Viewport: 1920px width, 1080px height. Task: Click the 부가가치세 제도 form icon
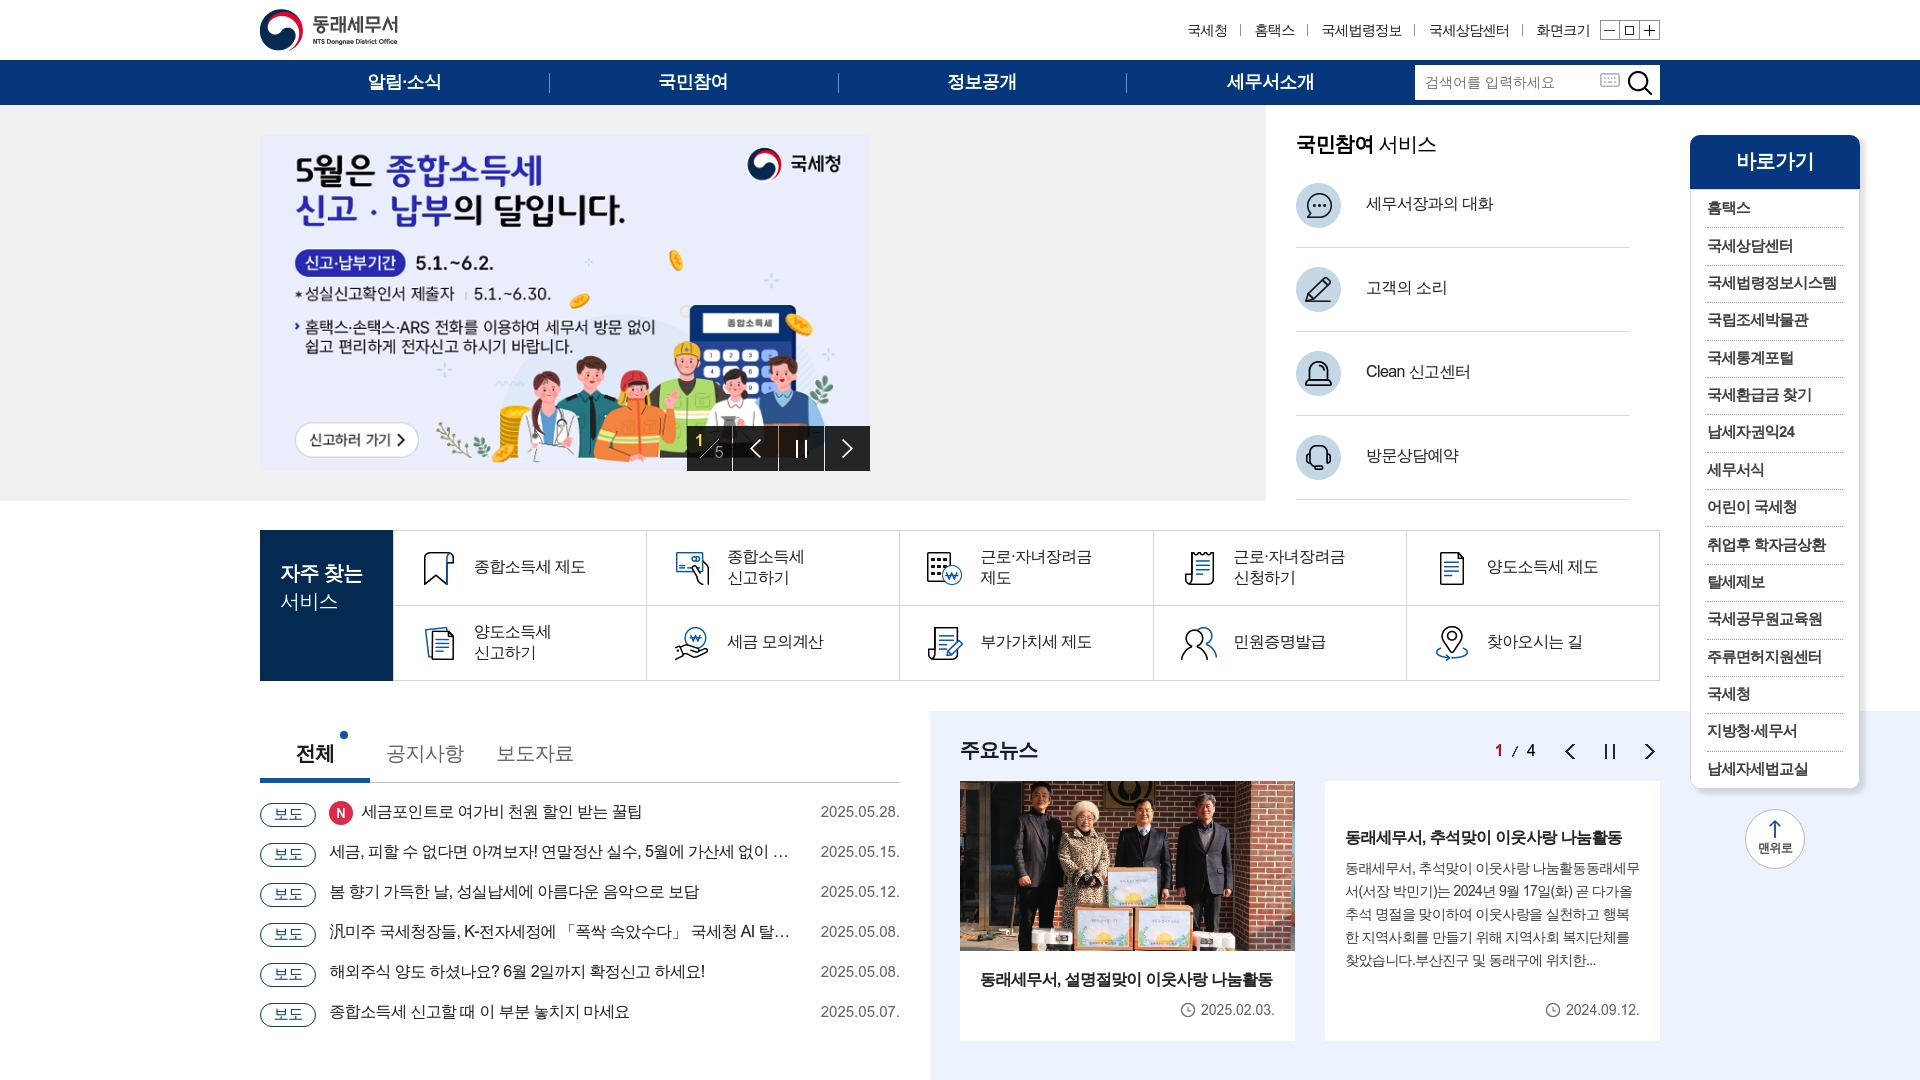pyautogui.click(x=944, y=643)
